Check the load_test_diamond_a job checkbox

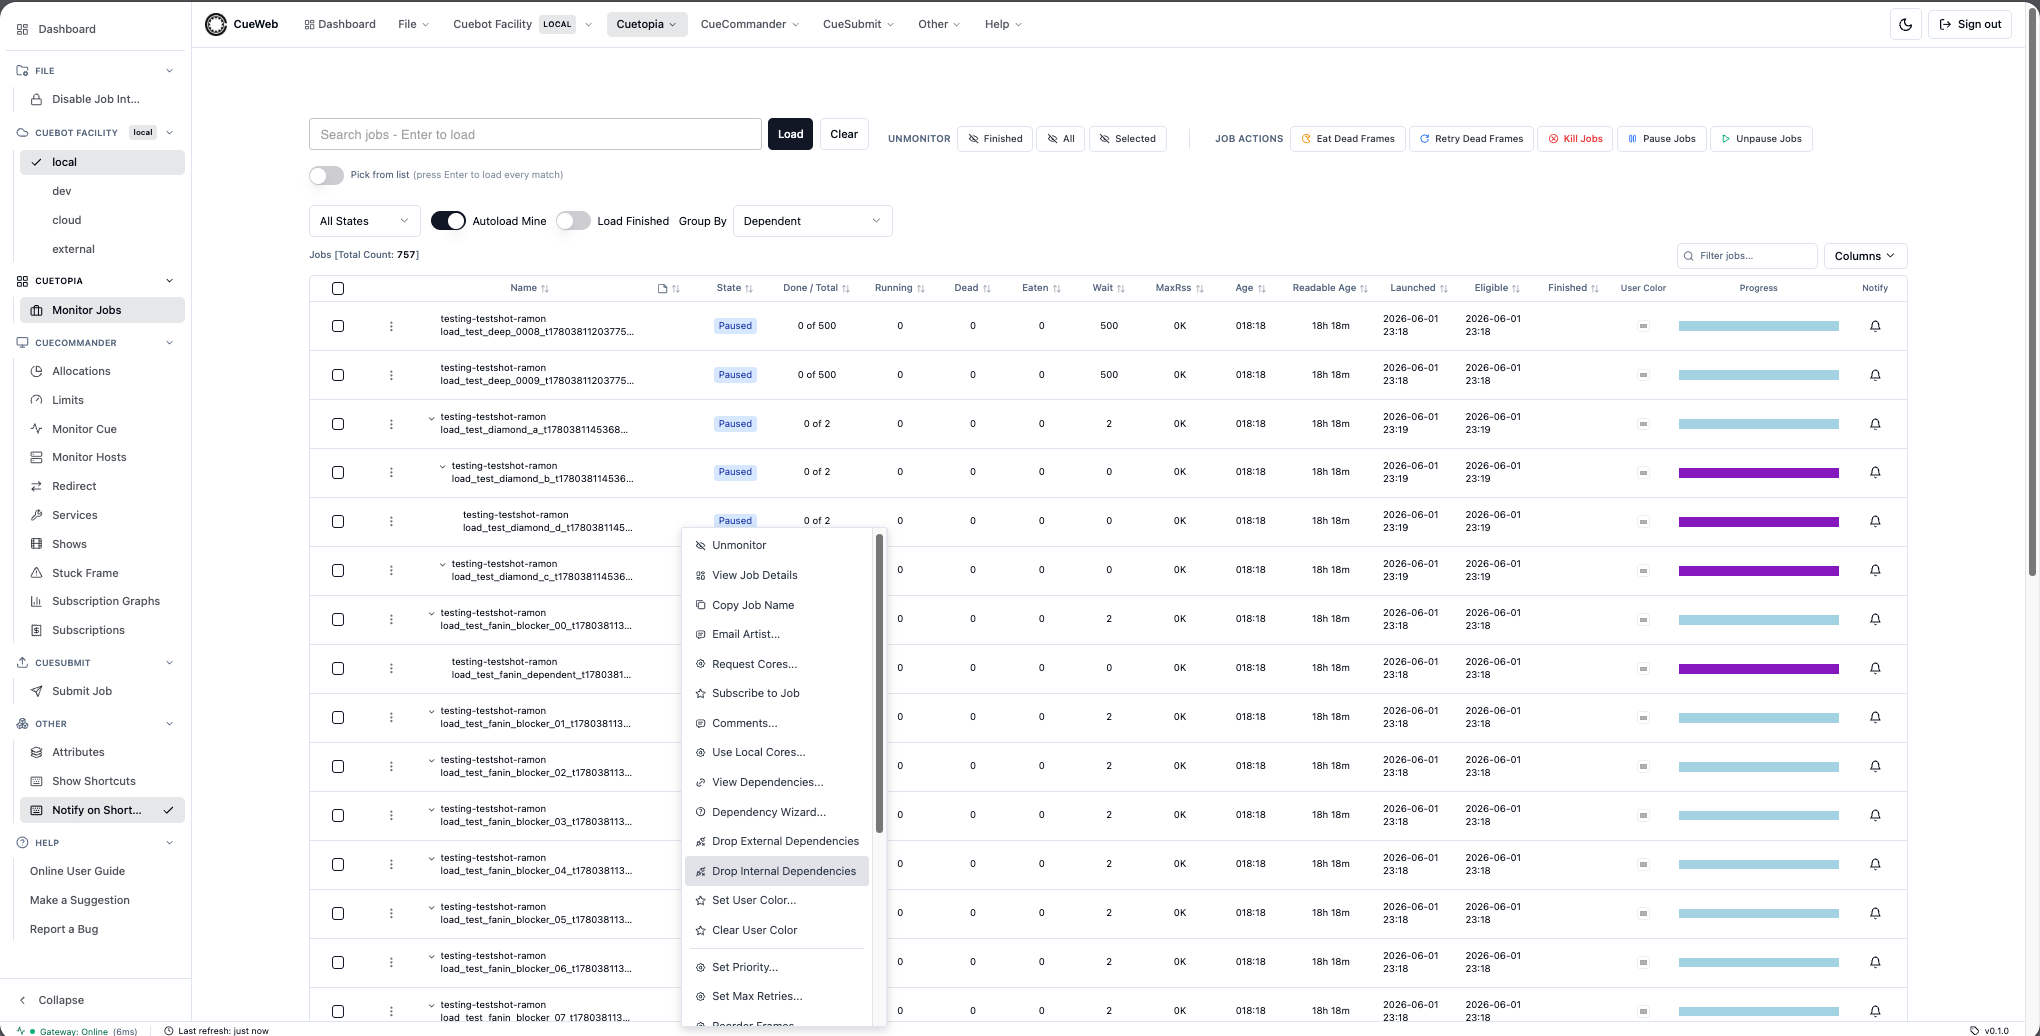click(x=338, y=424)
